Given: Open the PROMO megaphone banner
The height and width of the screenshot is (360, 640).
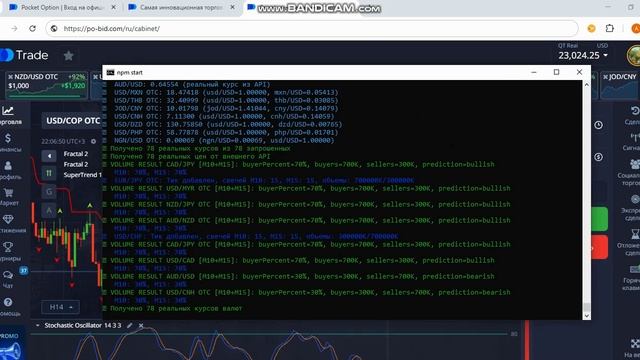Looking at the screenshot, I should [x=11, y=345].
